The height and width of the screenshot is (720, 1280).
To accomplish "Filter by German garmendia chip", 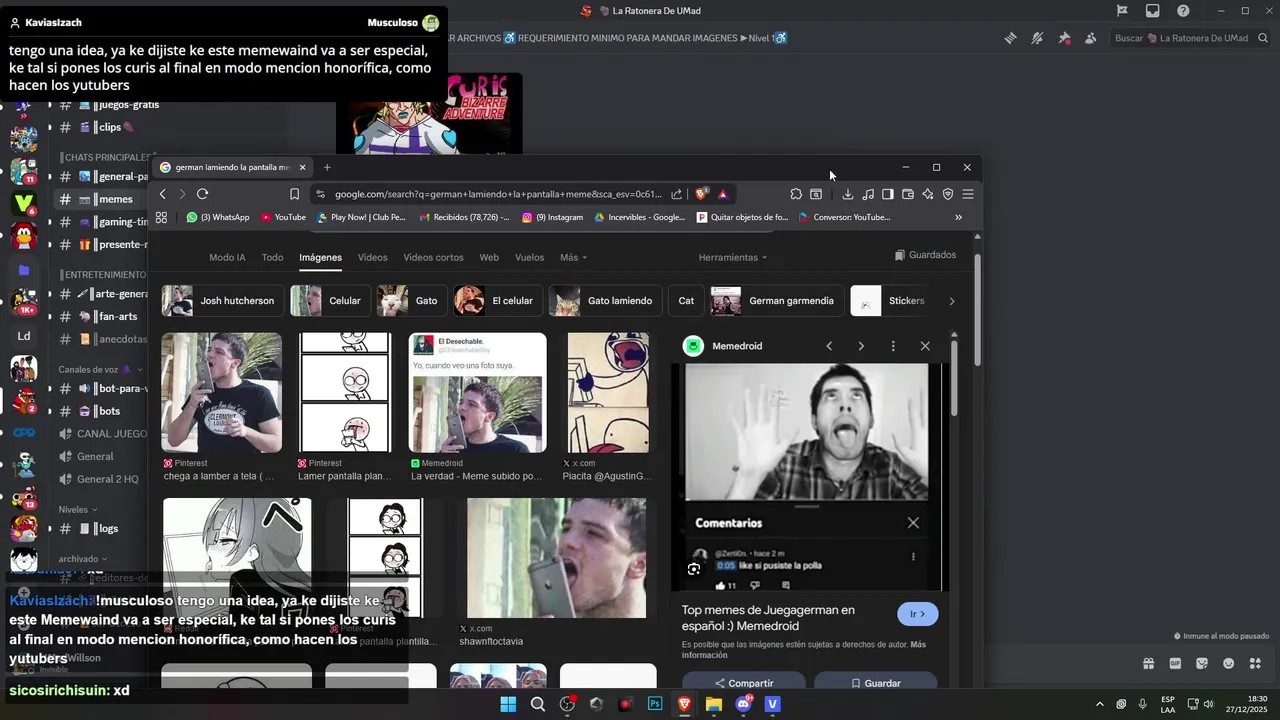I will click(776, 301).
